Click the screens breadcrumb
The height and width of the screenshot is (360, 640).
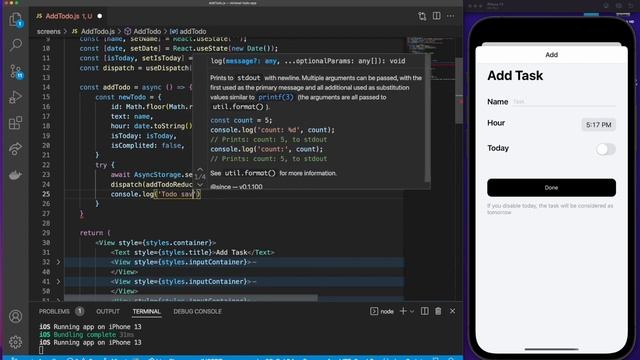point(49,31)
